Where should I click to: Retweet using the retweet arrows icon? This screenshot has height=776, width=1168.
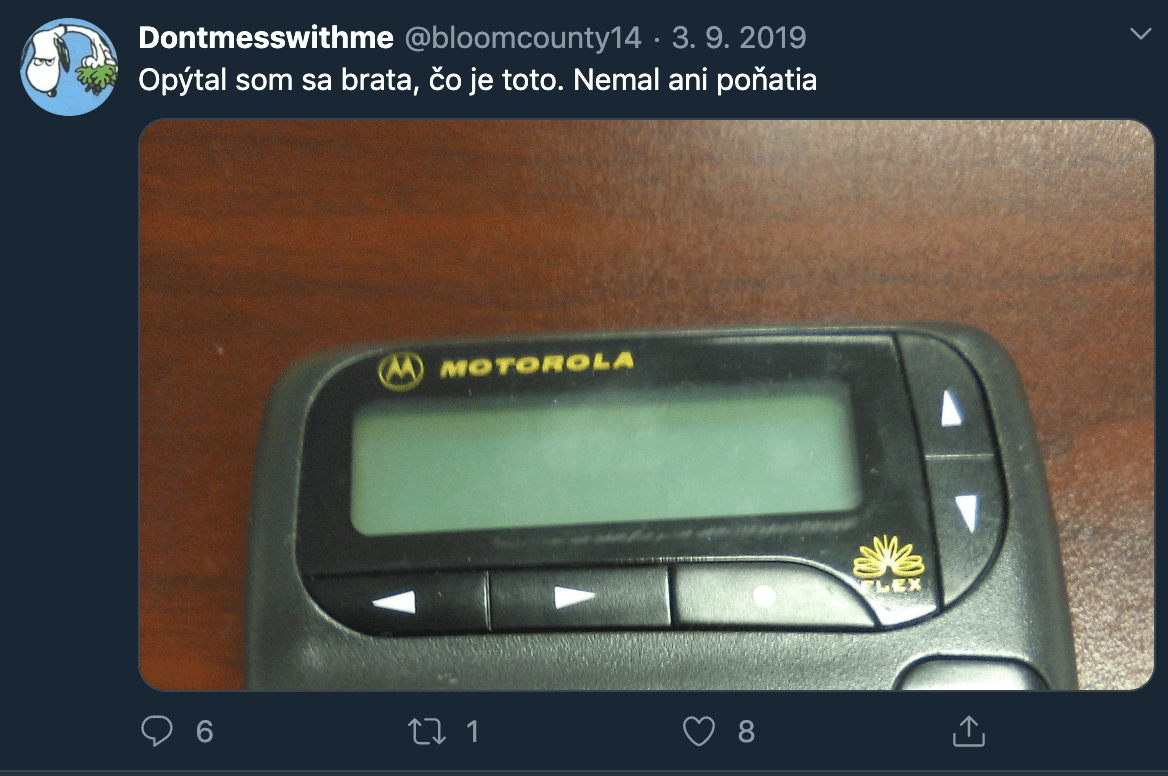point(427,731)
